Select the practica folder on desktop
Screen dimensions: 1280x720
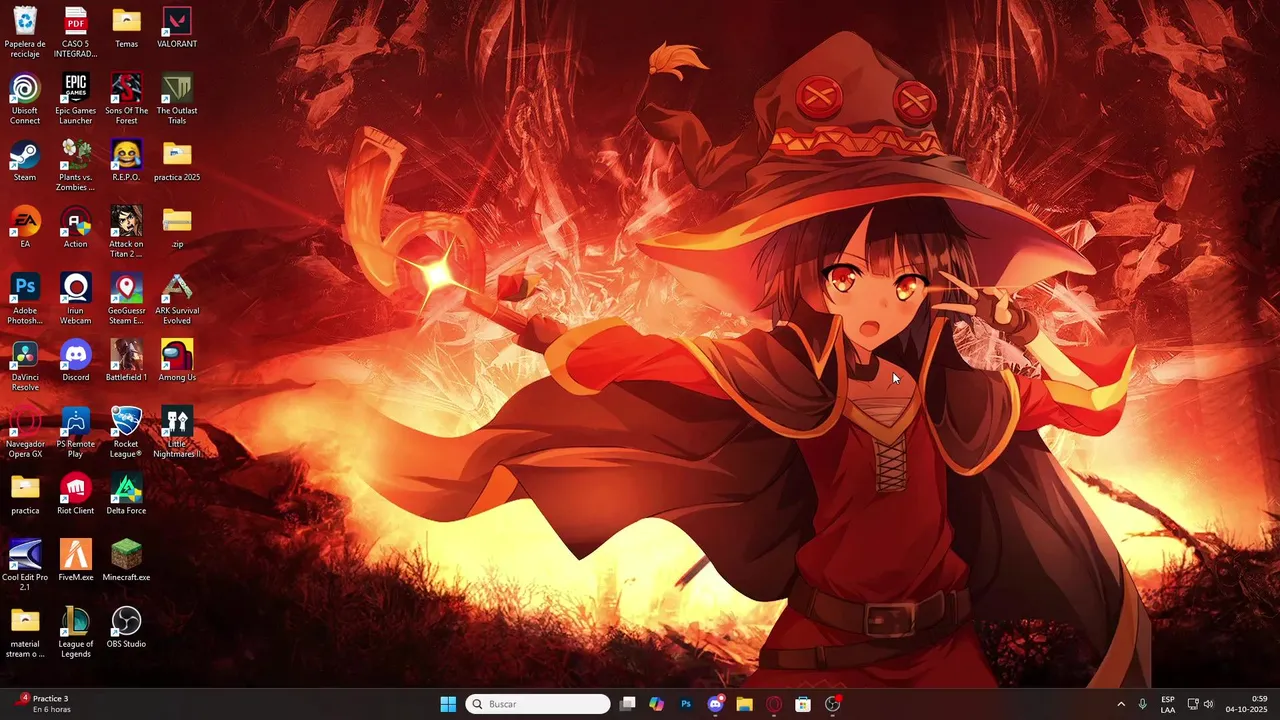(x=25, y=493)
